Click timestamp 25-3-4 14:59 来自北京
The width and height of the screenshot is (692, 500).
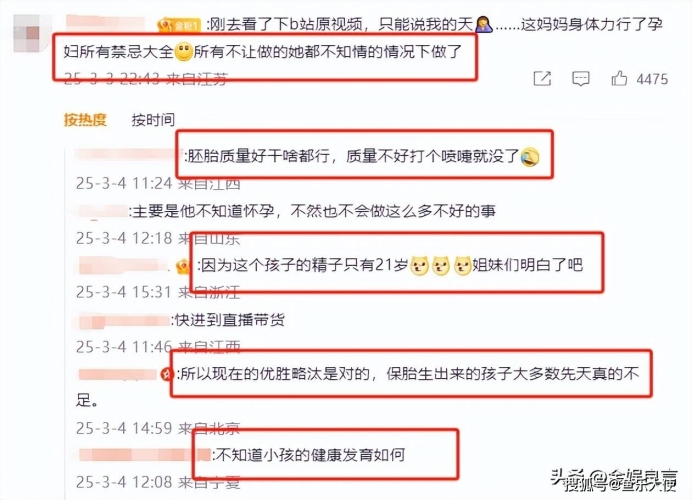158,428
